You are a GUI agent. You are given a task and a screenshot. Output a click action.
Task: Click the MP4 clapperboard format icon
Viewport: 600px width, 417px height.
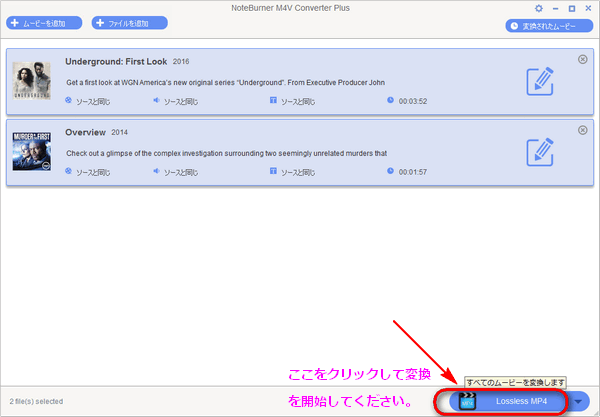pyautogui.click(x=467, y=401)
